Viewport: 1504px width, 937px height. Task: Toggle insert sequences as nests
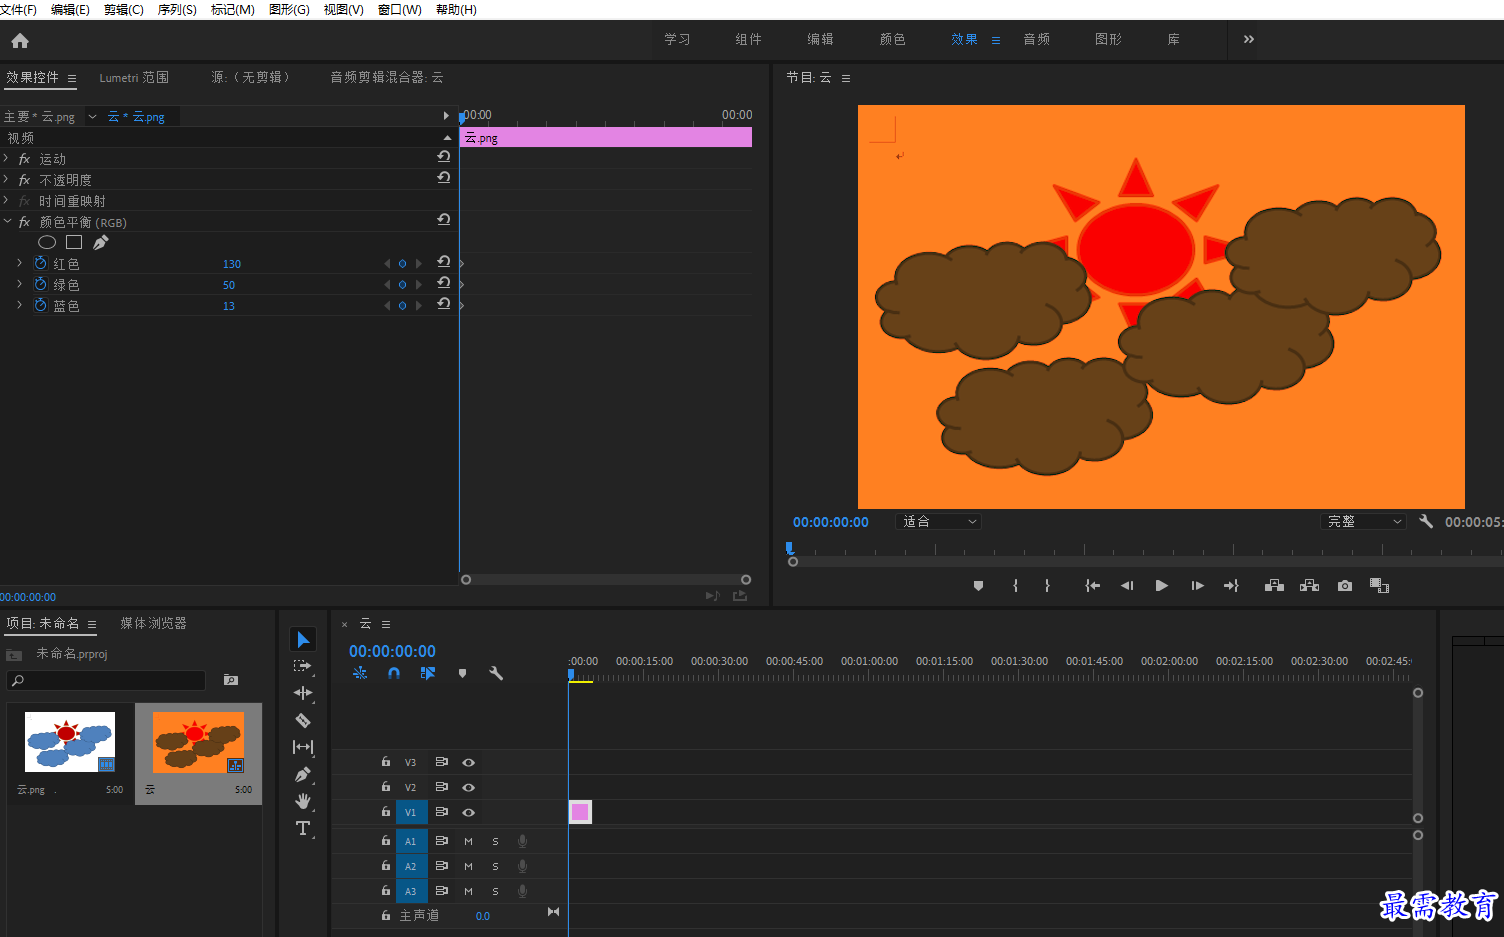point(360,673)
